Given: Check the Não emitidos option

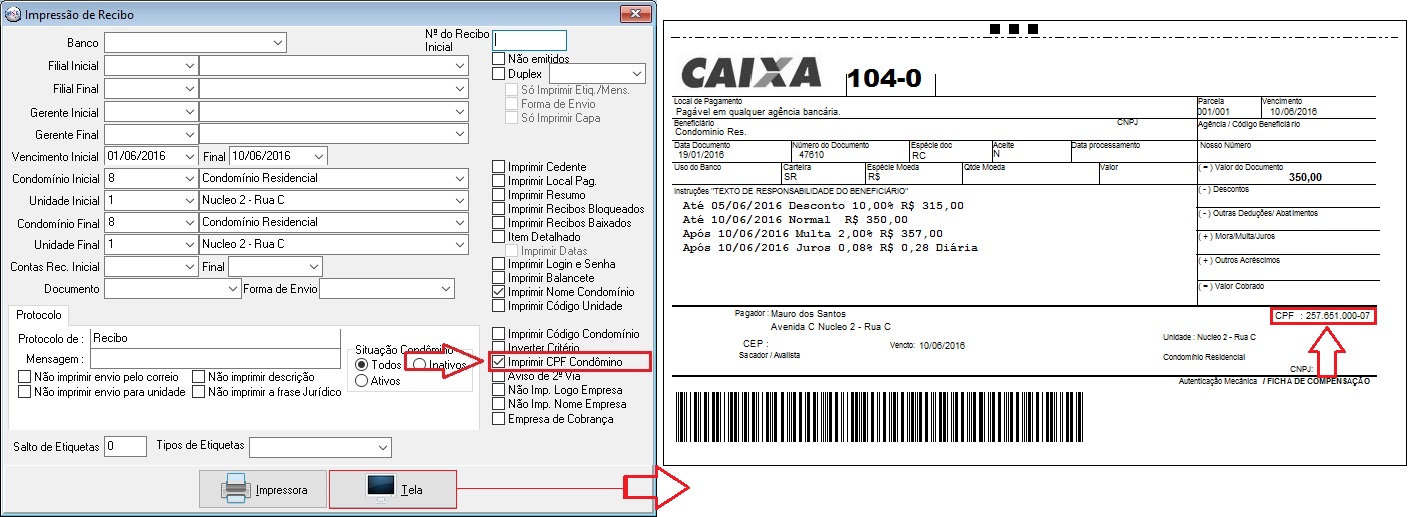Looking at the screenshot, I should [499, 59].
